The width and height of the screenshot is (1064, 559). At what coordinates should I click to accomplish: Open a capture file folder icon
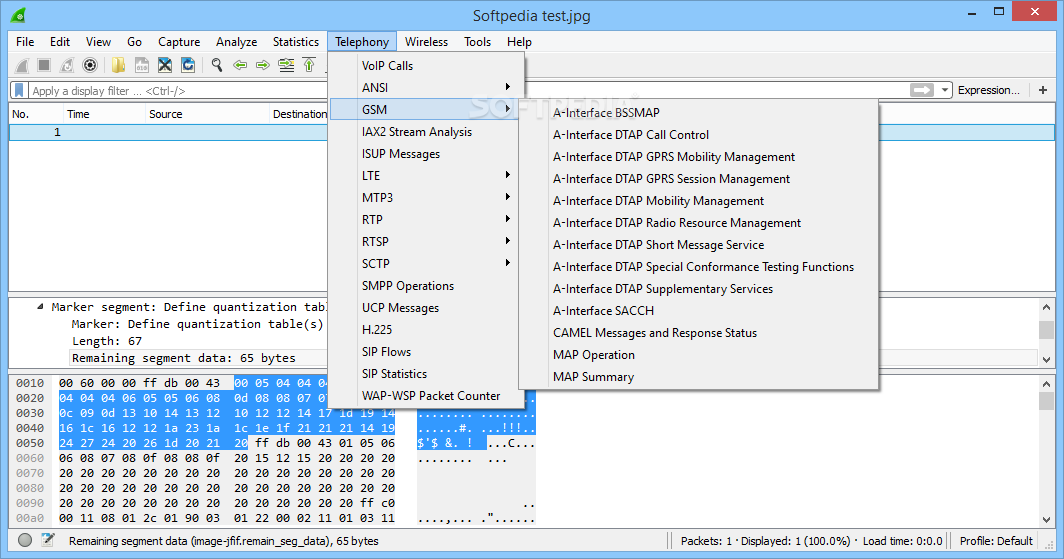118,65
